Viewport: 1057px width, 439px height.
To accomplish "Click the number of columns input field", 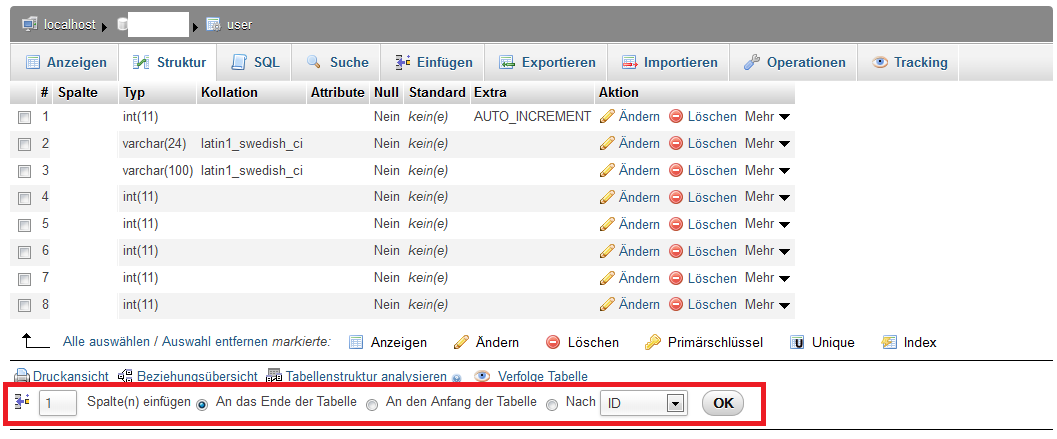I will tap(58, 403).
